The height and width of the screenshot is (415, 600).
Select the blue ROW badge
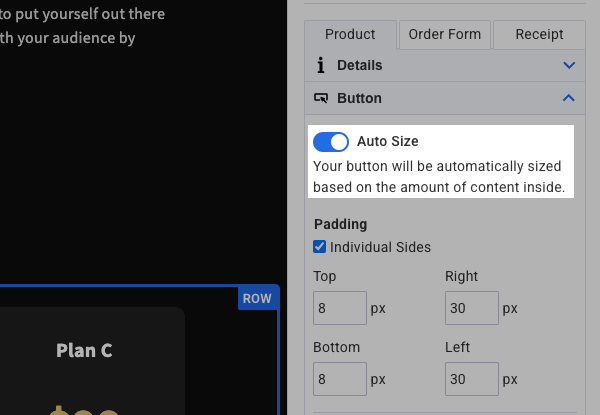pyautogui.click(x=257, y=298)
